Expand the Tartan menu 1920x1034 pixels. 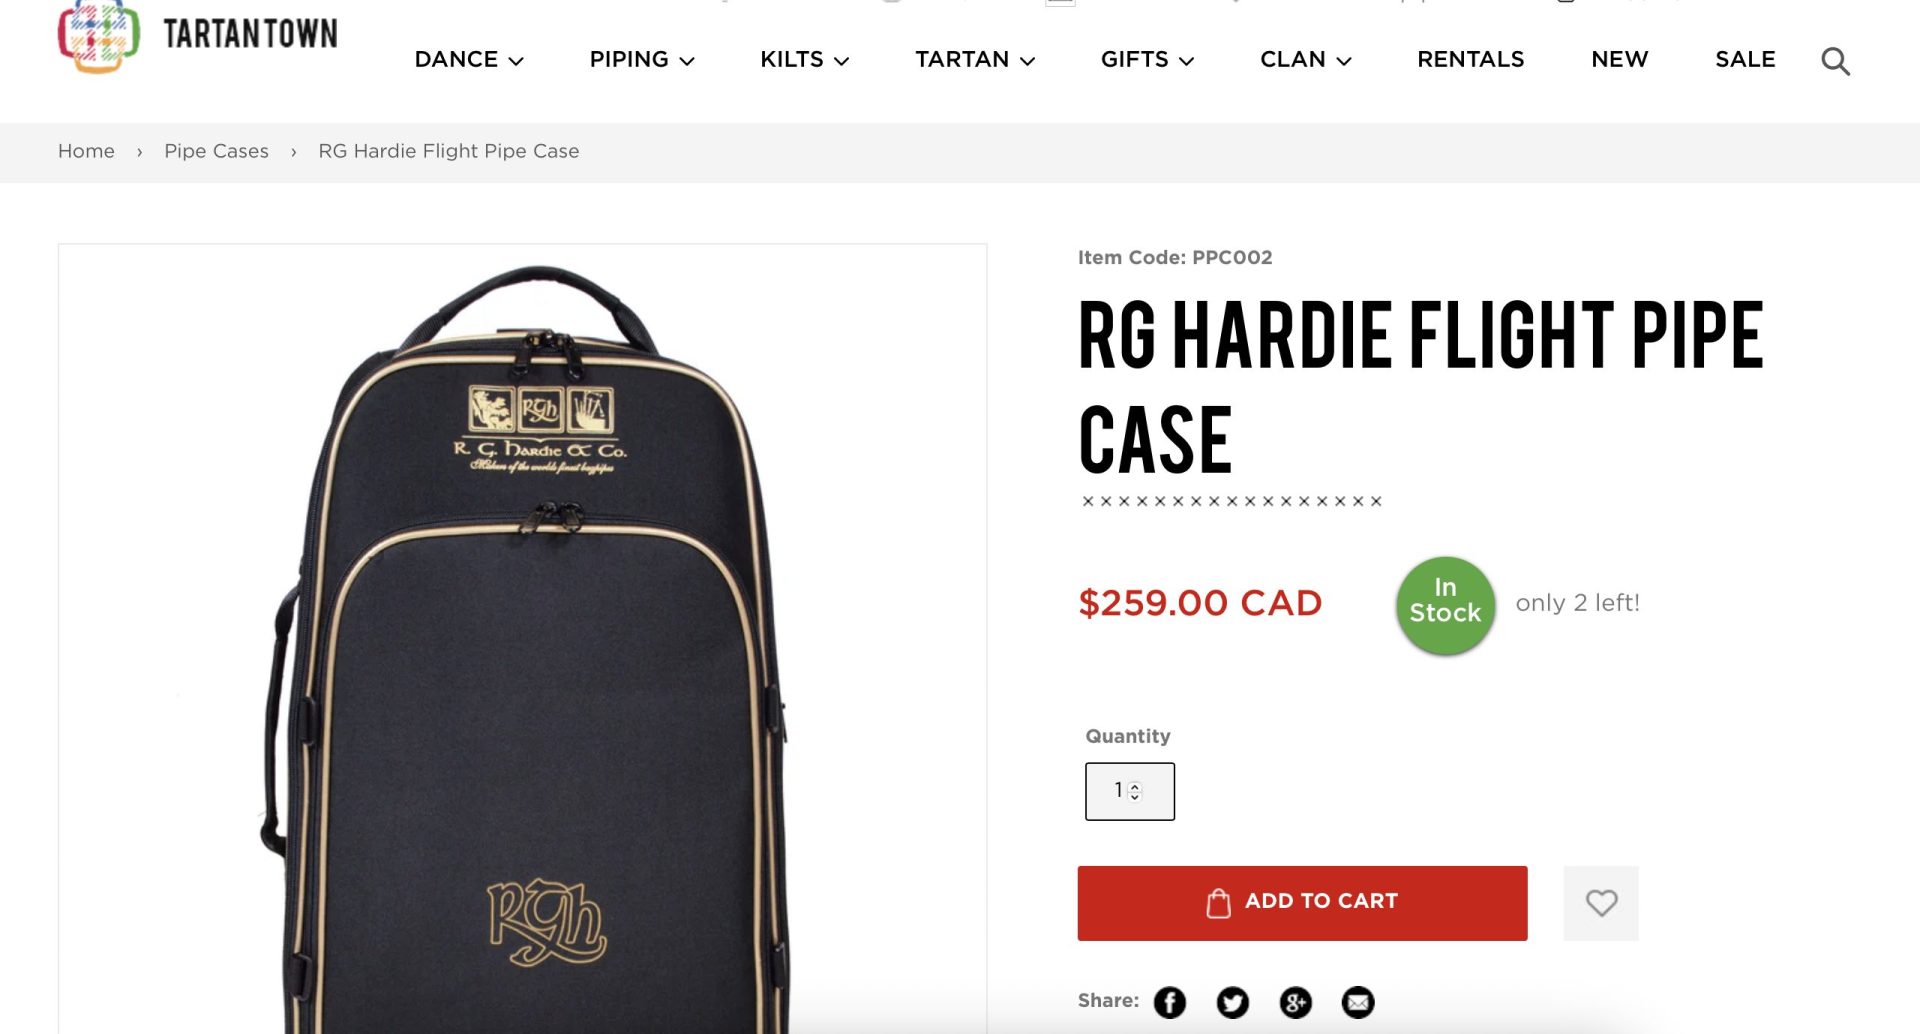tap(975, 60)
